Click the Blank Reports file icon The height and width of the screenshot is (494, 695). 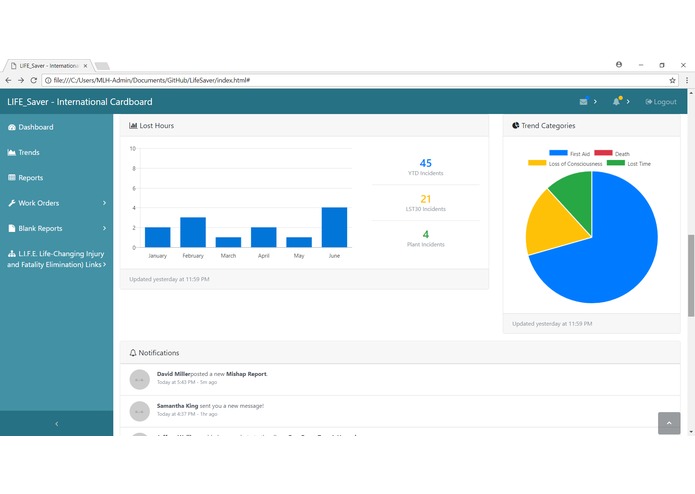(x=12, y=228)
